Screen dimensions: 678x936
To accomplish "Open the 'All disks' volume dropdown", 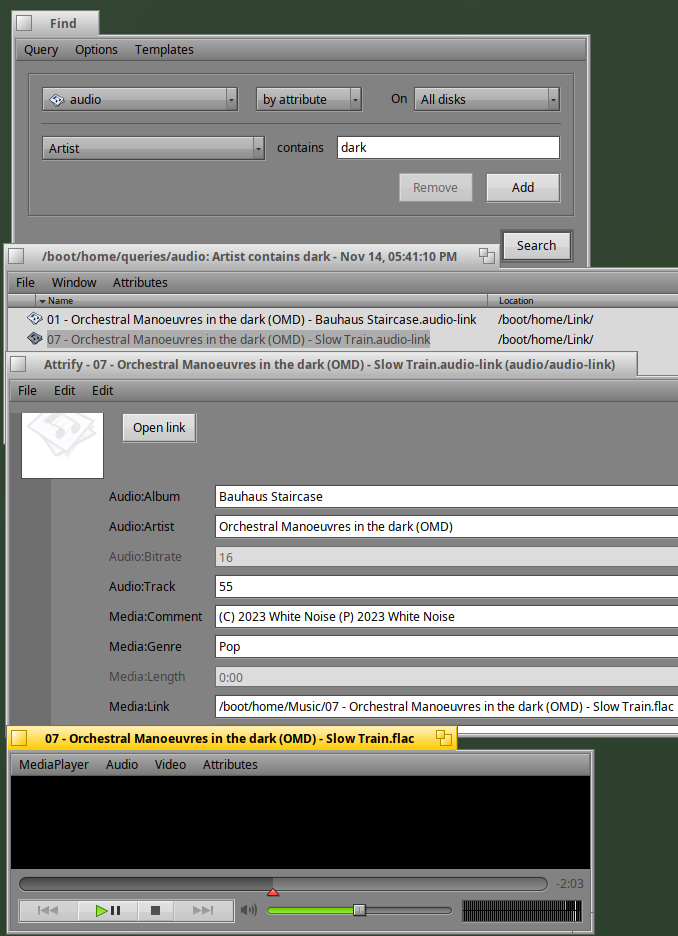I will click(x=486, y=99).
